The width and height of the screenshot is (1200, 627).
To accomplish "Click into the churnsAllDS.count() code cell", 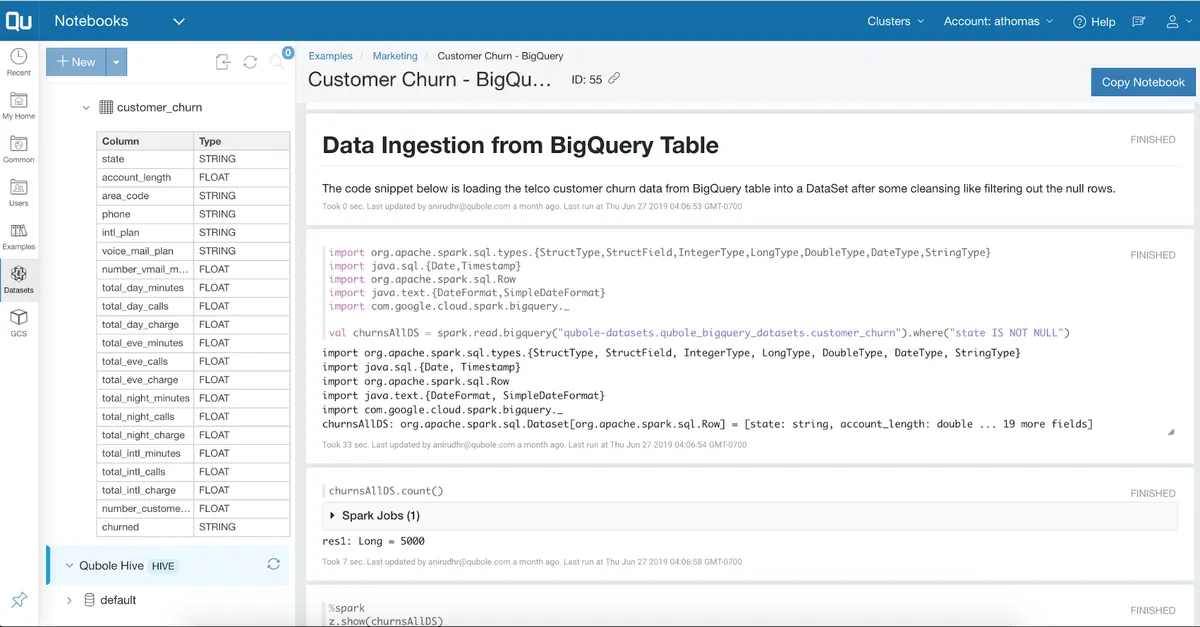I will 386,491.
